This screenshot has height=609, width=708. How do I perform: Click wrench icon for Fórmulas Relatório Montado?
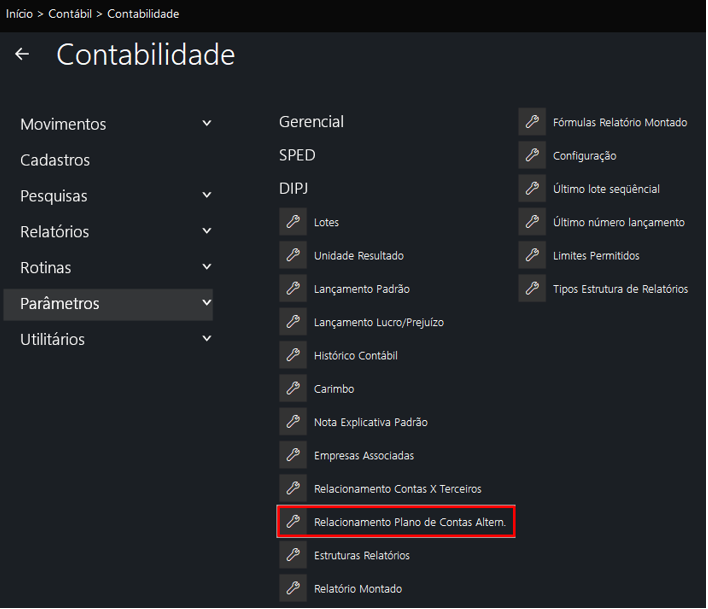tap(532, 122)
